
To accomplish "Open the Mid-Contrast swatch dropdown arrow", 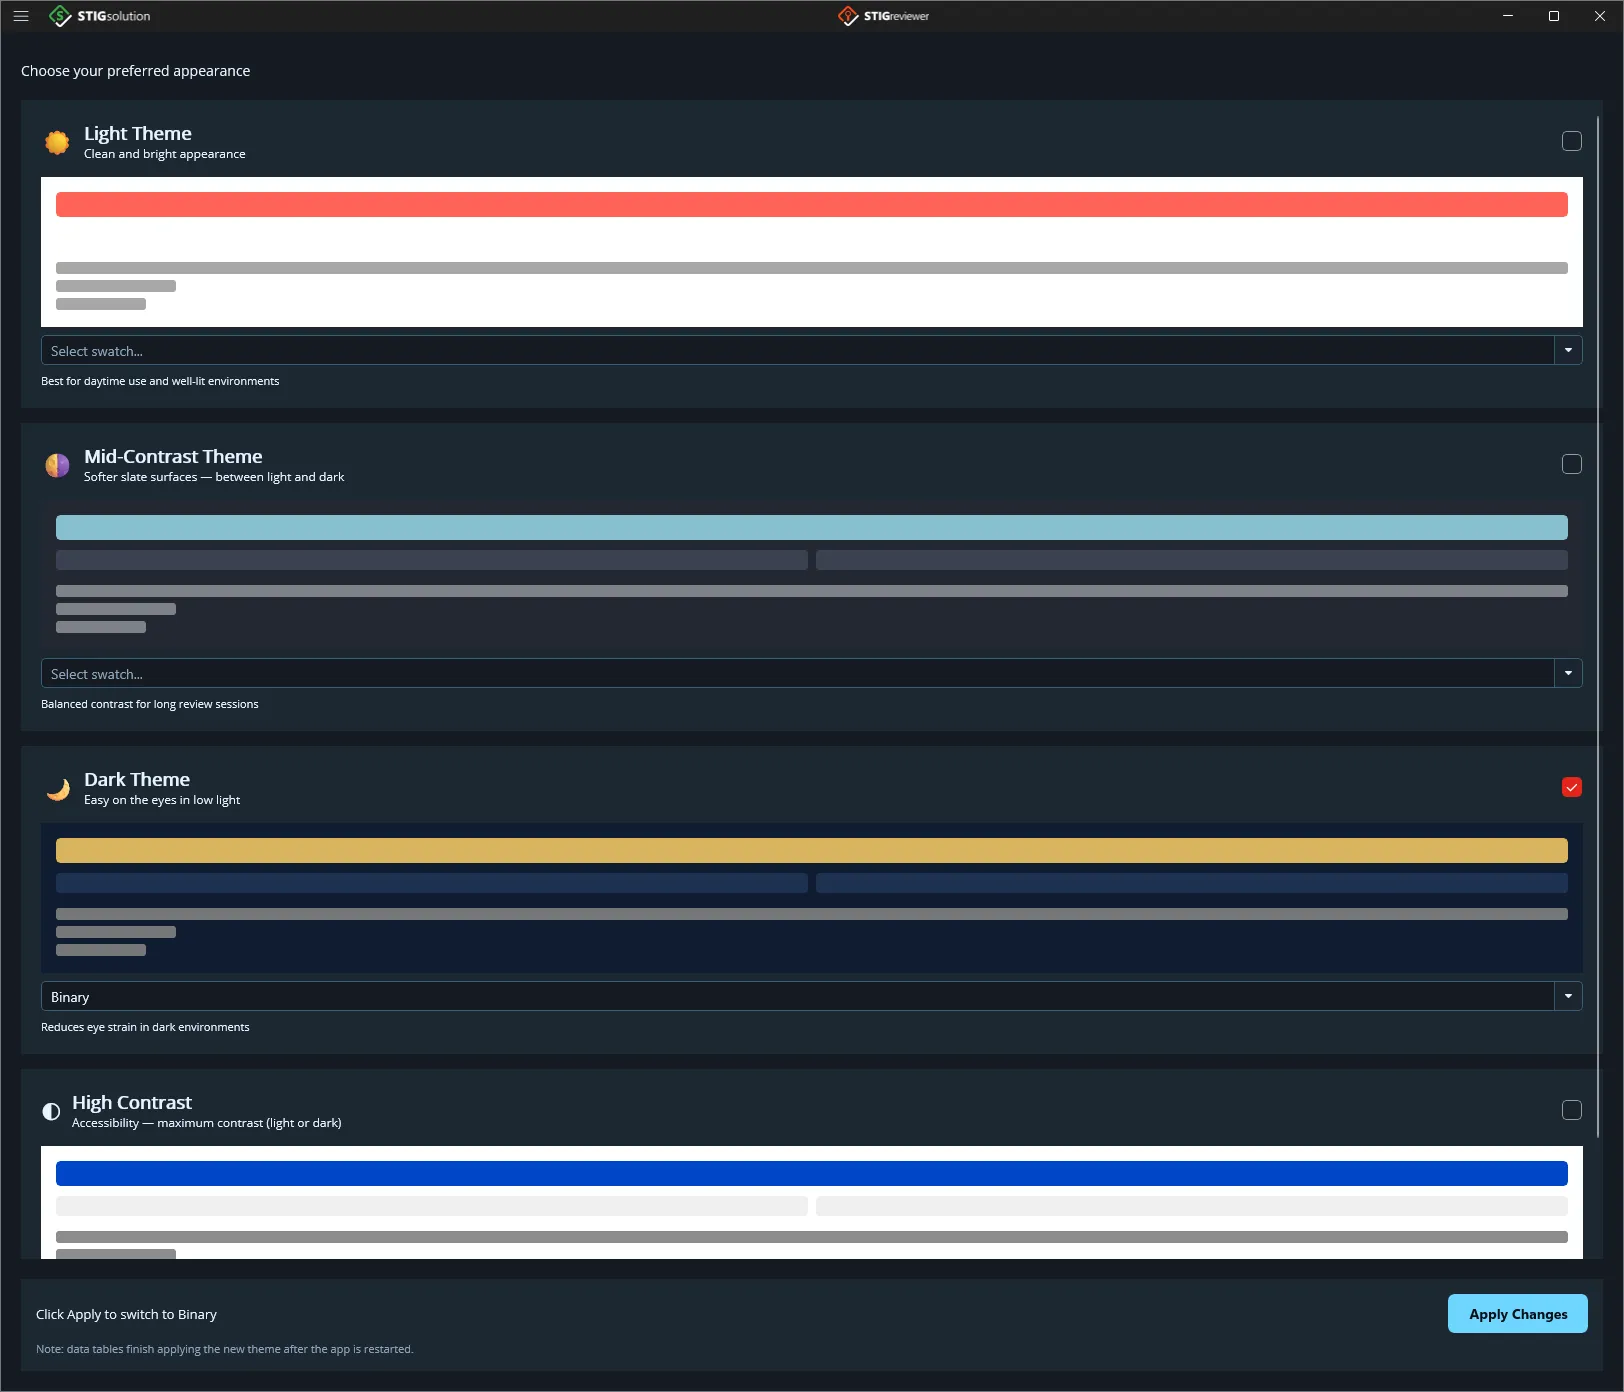I will (x=1568, y=674).
